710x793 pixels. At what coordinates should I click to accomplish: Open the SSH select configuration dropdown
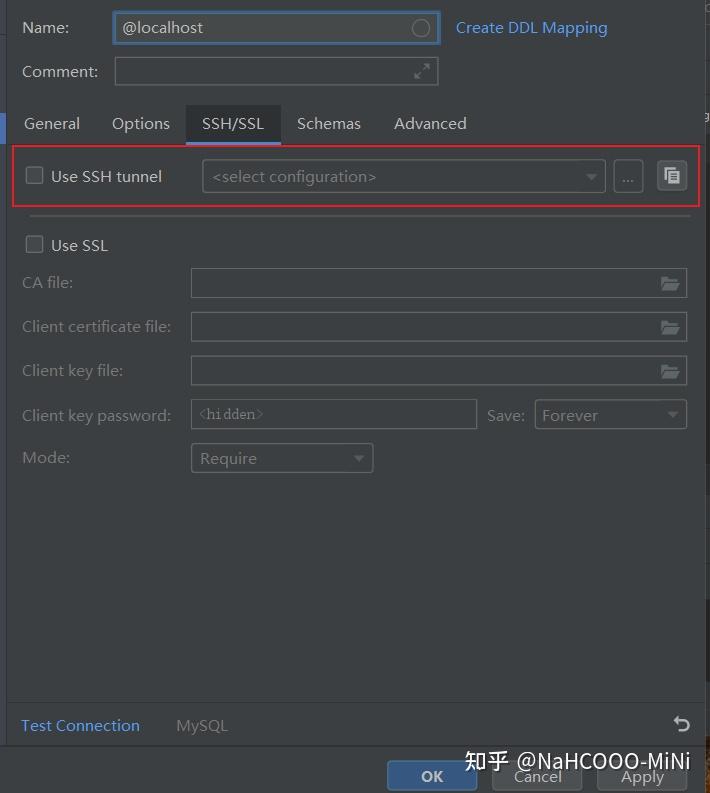[x=403, y=177]
